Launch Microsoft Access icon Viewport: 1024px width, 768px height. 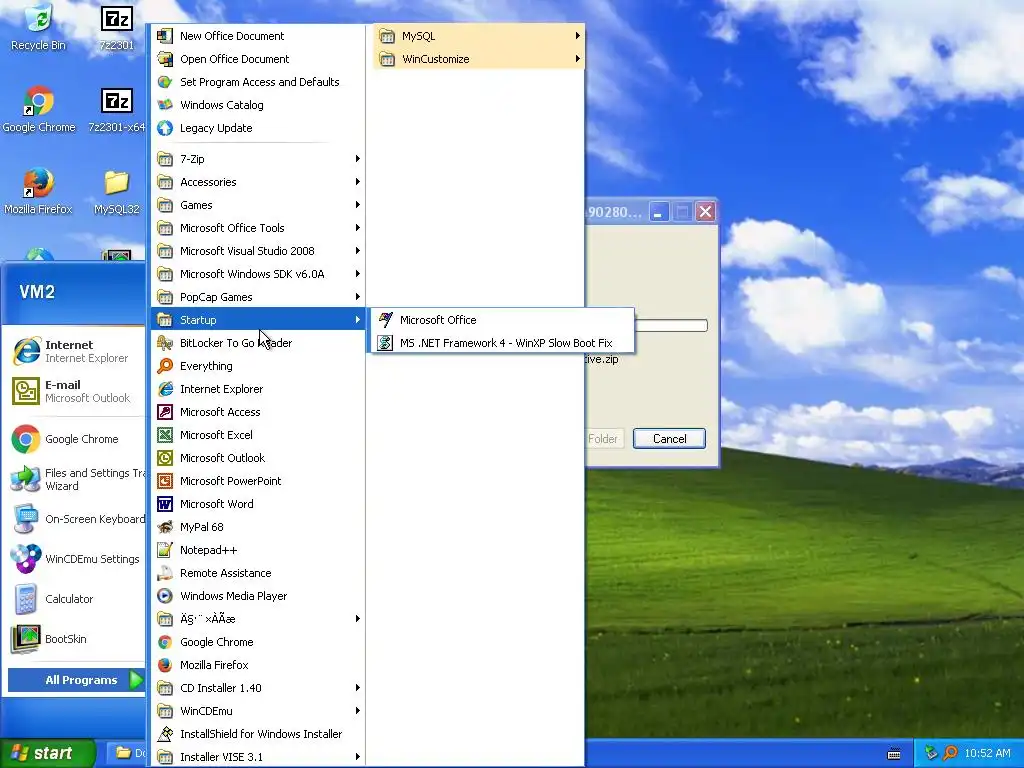coord(165,412)
